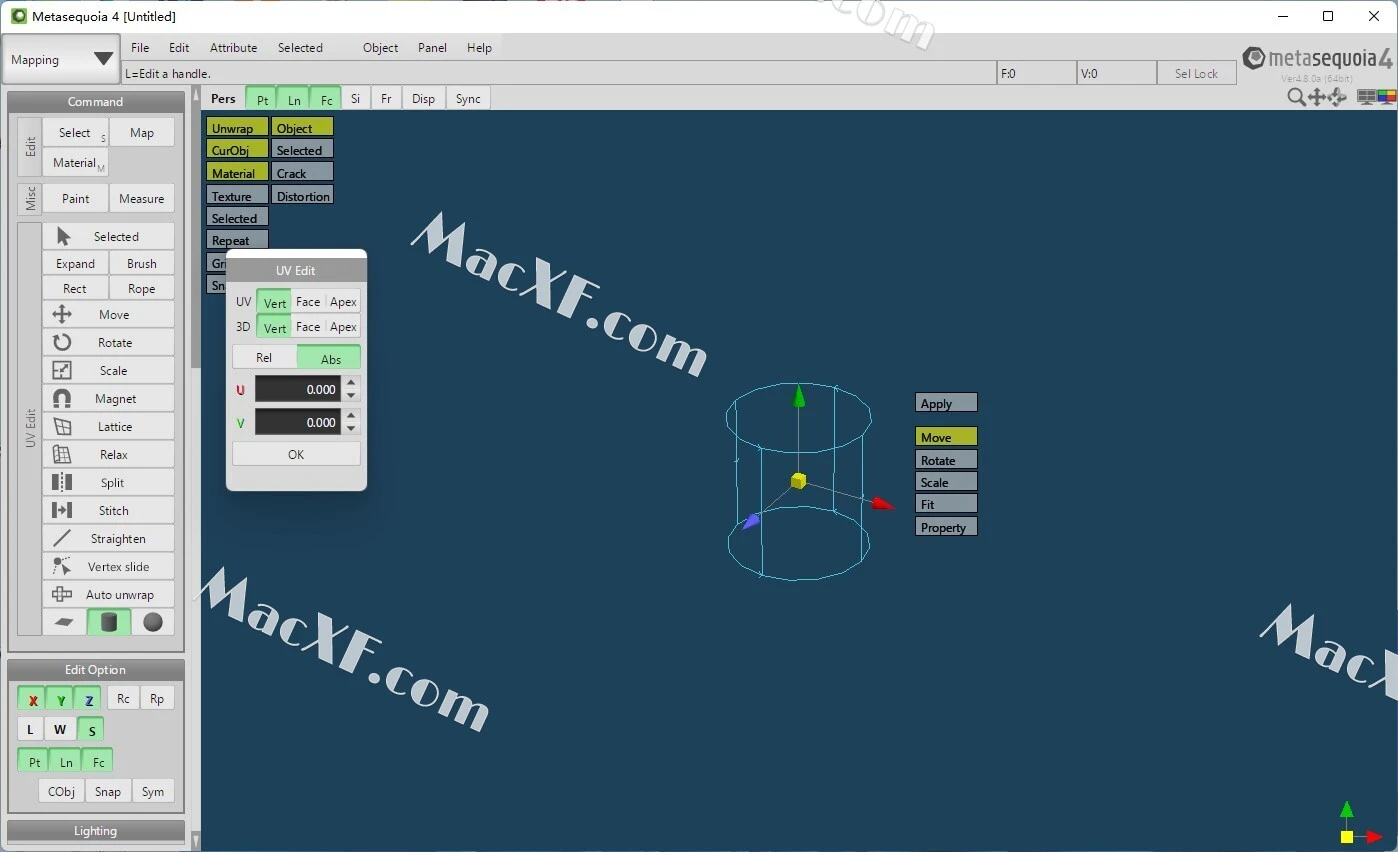Click the blue Z-axis arrow handle
The width and height of the screenshot is (1398, 852).
click(750, 521)
